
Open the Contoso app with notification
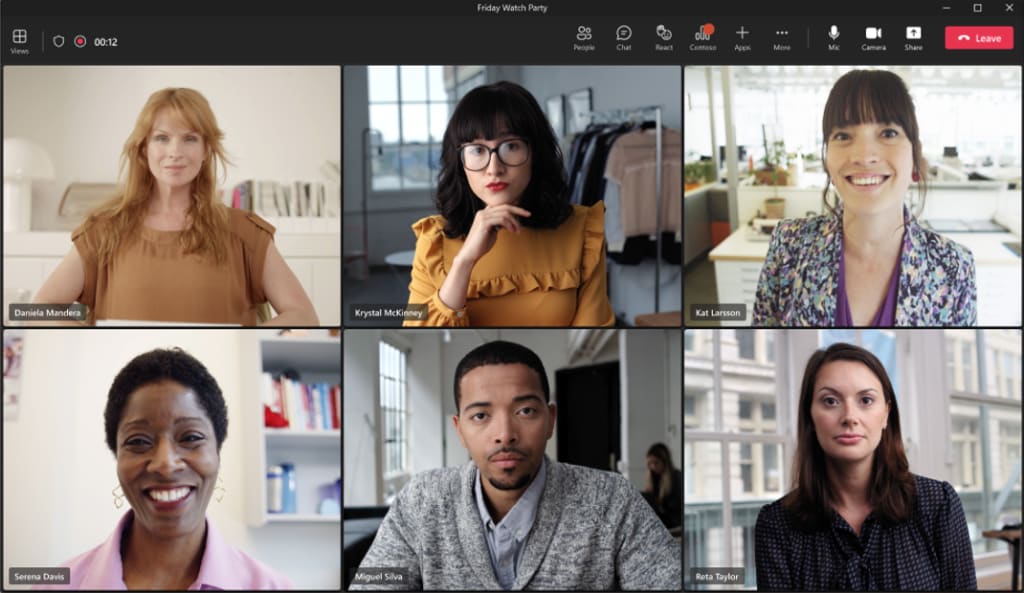coord(703,38)
